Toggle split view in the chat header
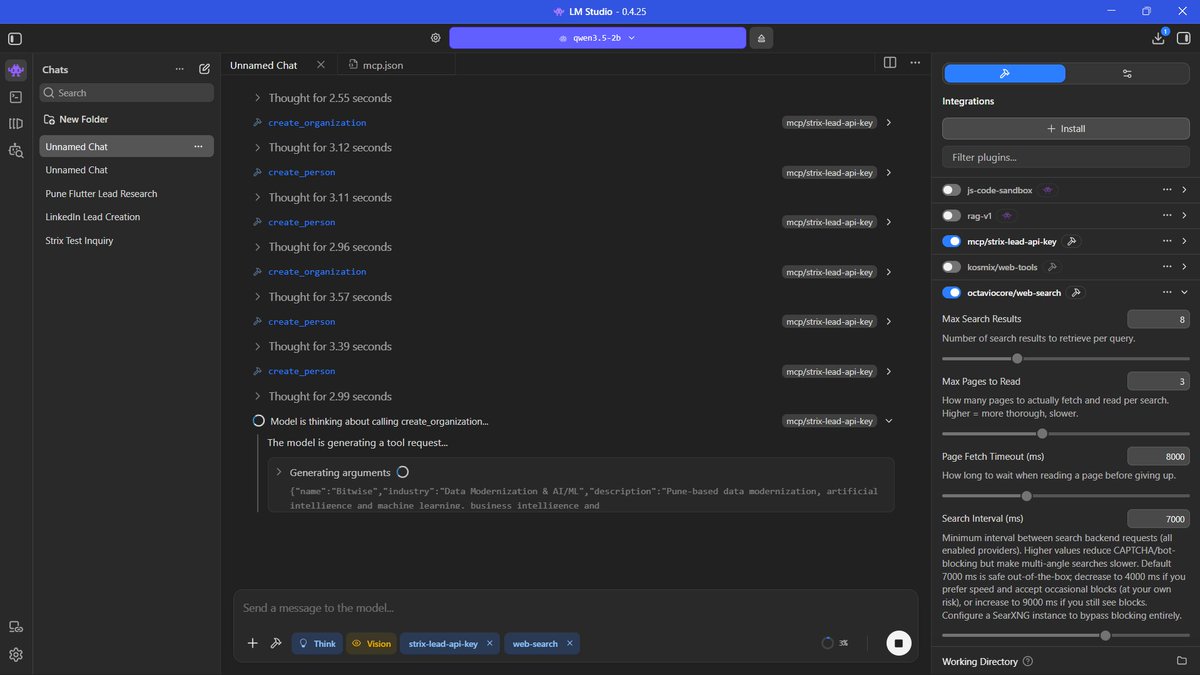This screenshot has height=675, width=1200. coord(890,63)
